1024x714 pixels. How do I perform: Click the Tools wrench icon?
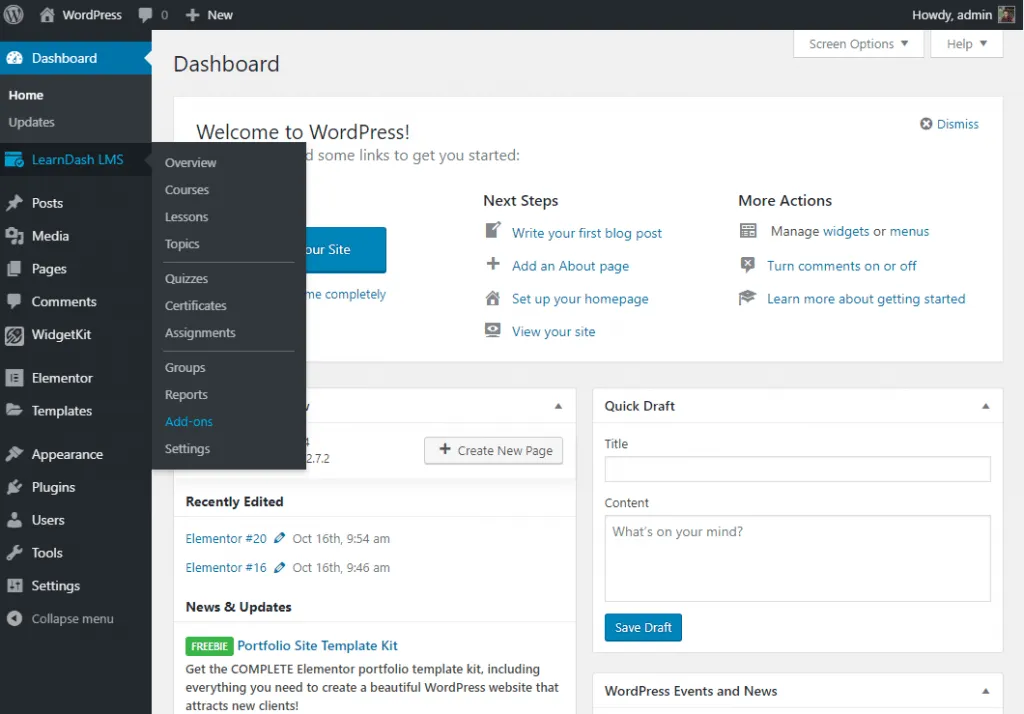(x=14, y=553)
